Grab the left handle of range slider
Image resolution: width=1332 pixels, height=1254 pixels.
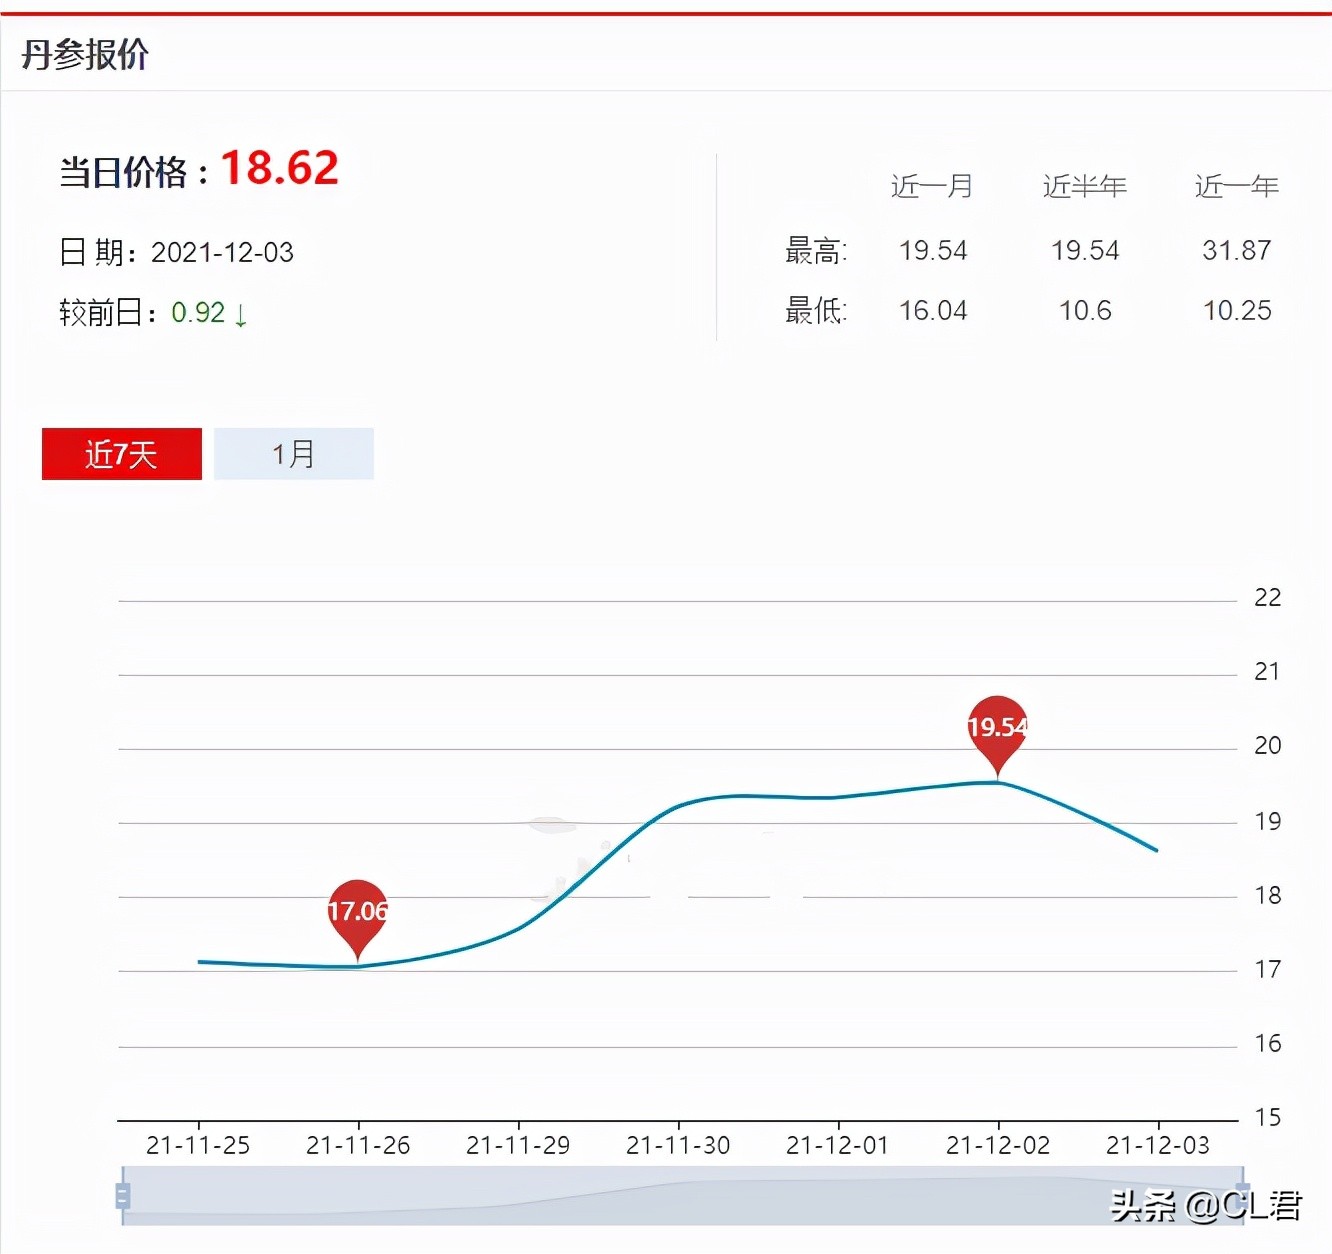click(x=123, y=1196)
